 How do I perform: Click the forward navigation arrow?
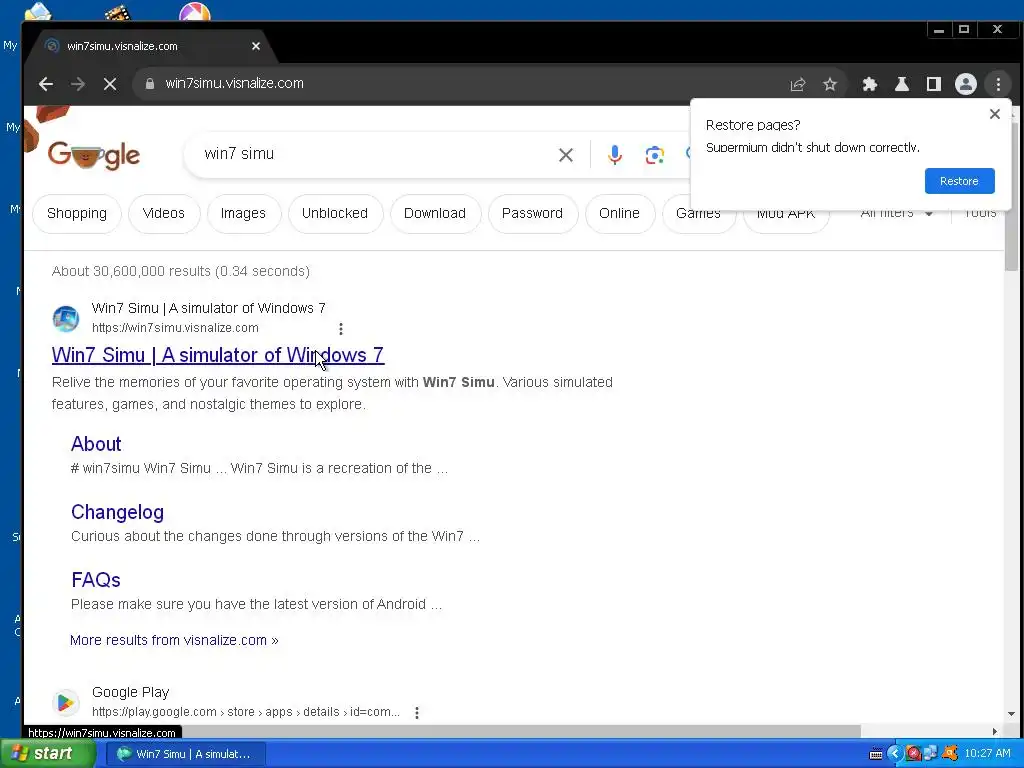(x=78, y=84)
